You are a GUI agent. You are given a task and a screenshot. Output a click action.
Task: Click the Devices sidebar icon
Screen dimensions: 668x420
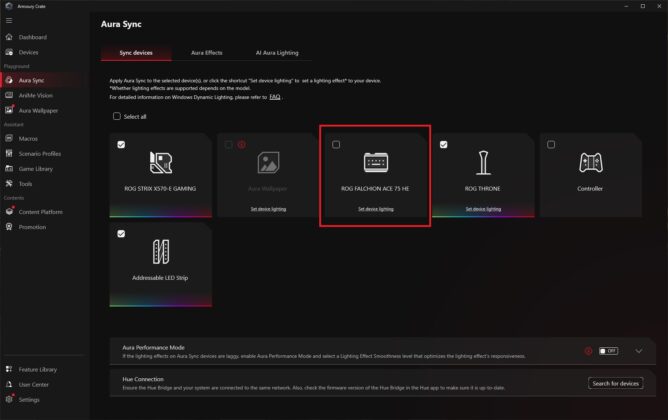pyautogui.click(x=9, y=52)
